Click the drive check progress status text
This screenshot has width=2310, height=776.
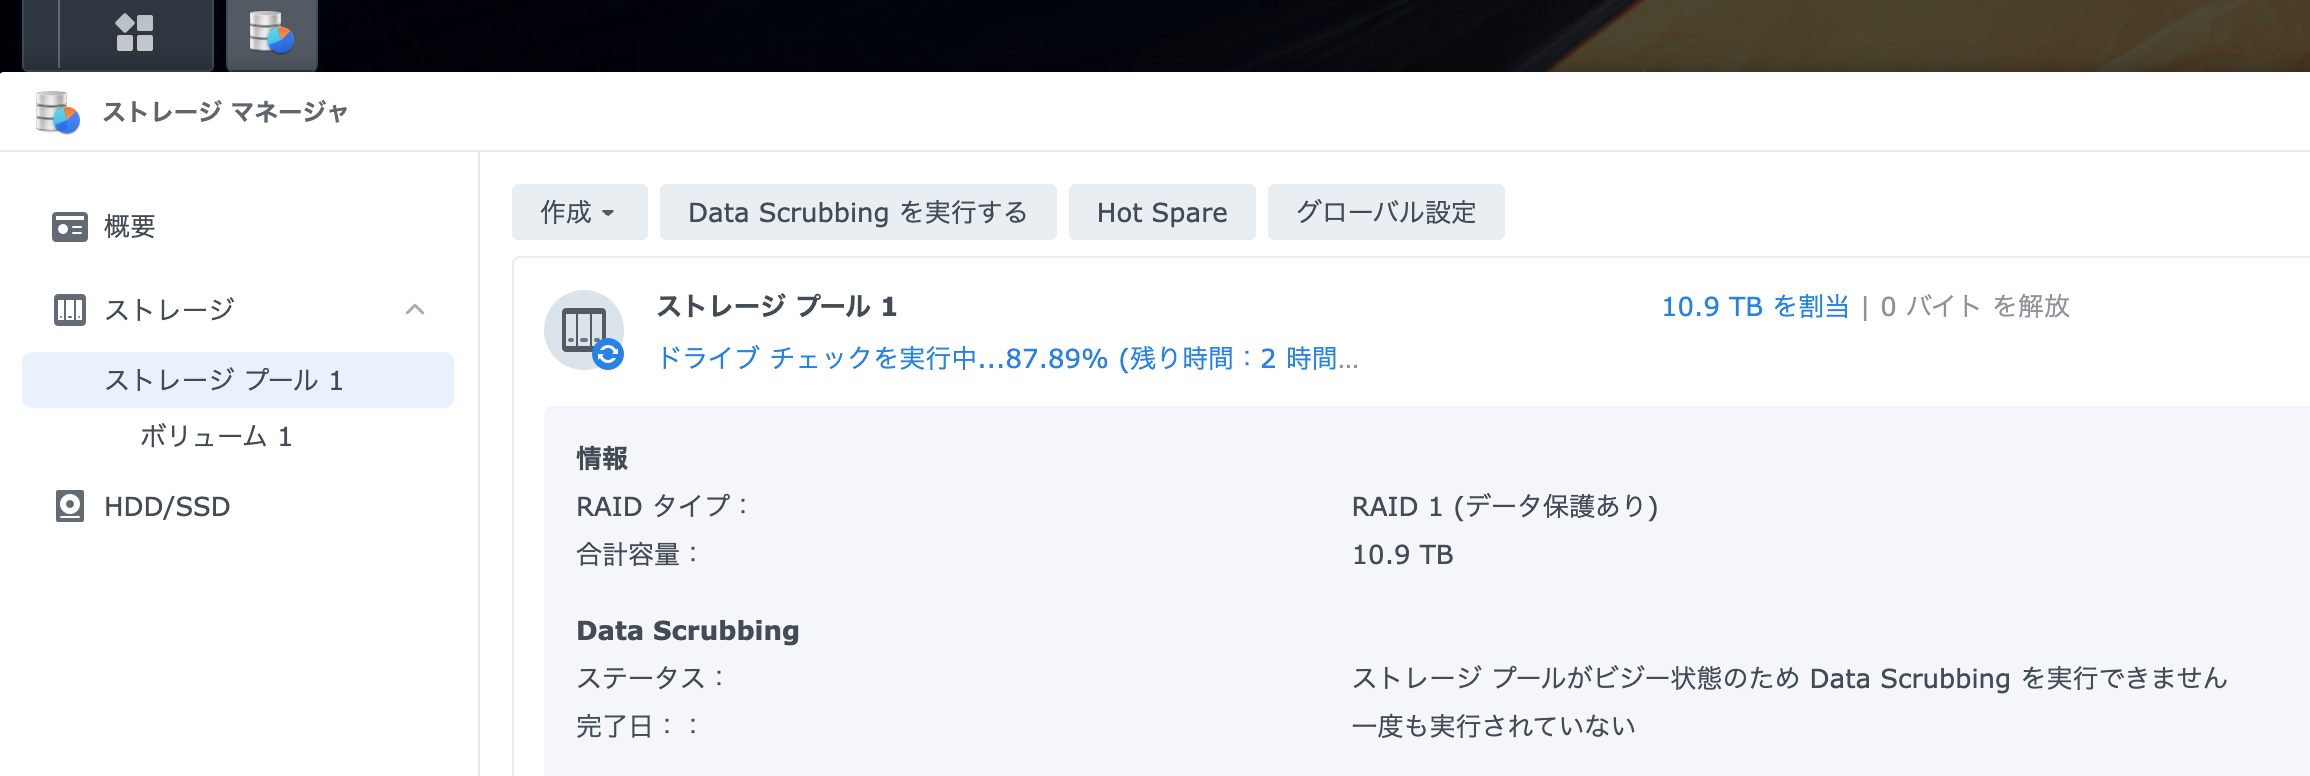tap(1007, 358)
